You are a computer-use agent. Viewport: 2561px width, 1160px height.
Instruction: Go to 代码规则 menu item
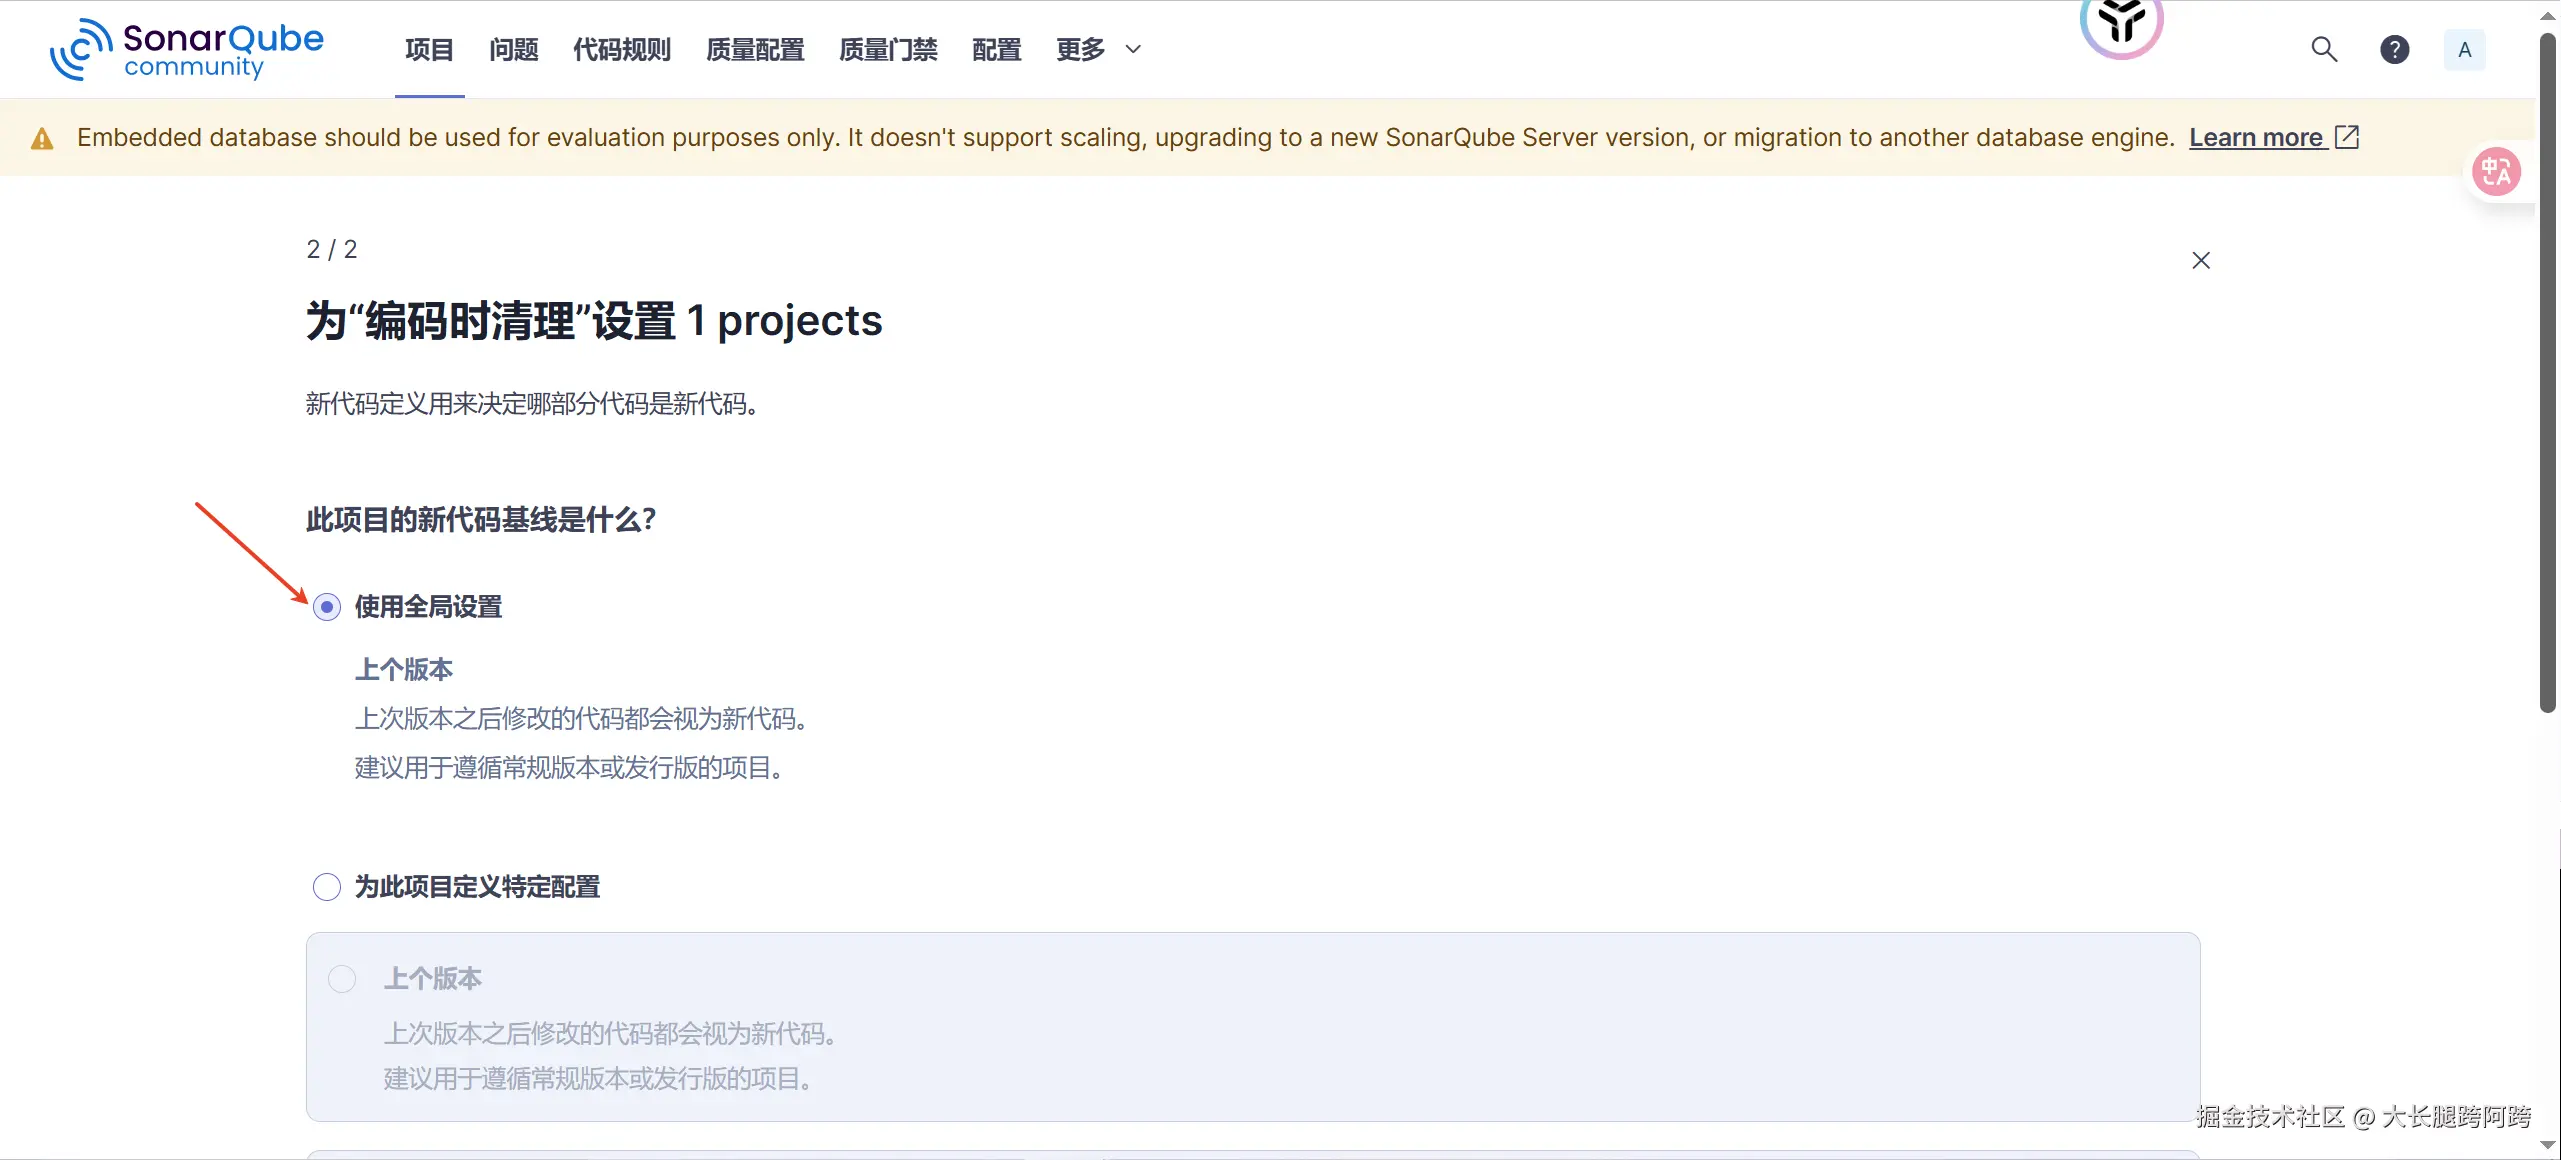pyautogui.click(x=621, y=49)
